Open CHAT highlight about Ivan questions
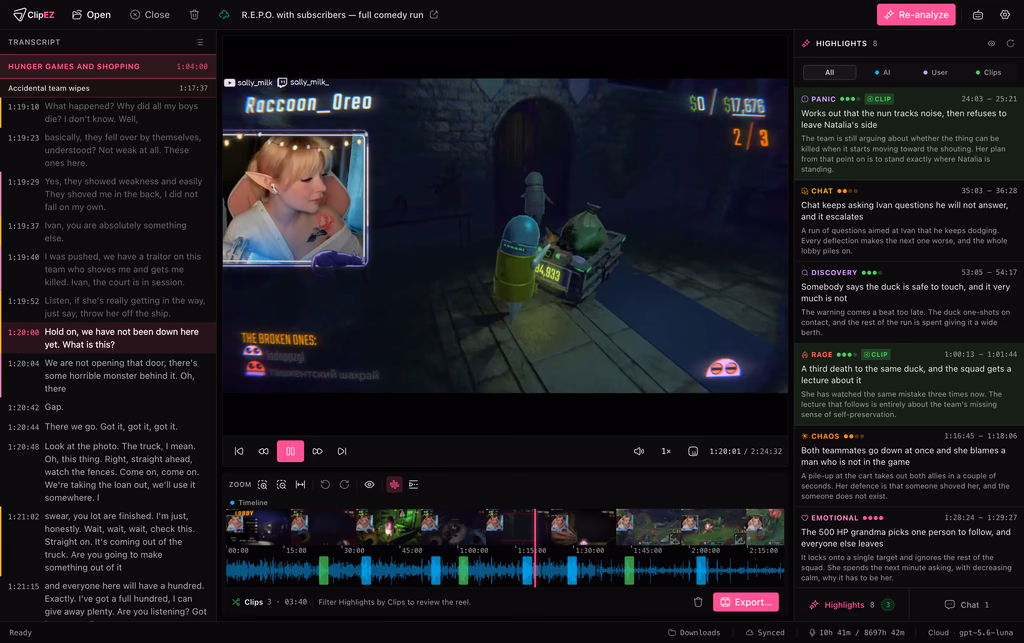This screenshot has height=643, width=1024. click(x=909, y=221)
